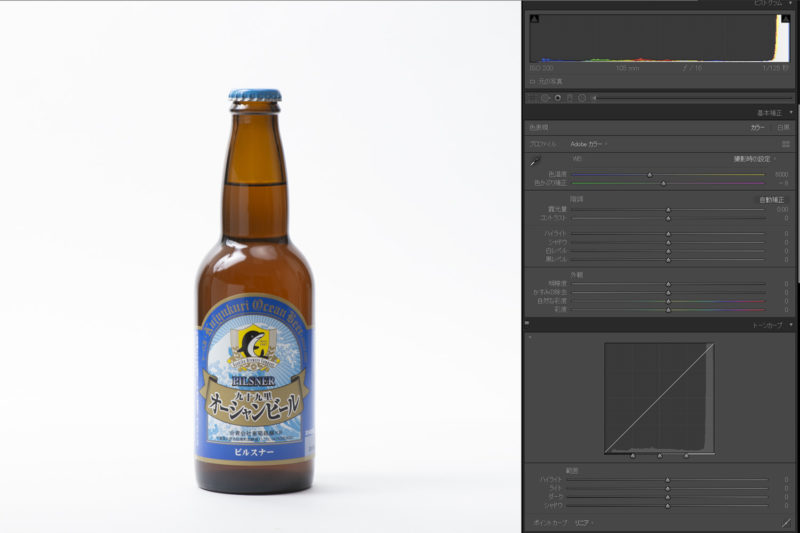The width and height of the screenshot is (800, 533).
Task: Click the temperature value 5000 field
Action: [781, 174]
